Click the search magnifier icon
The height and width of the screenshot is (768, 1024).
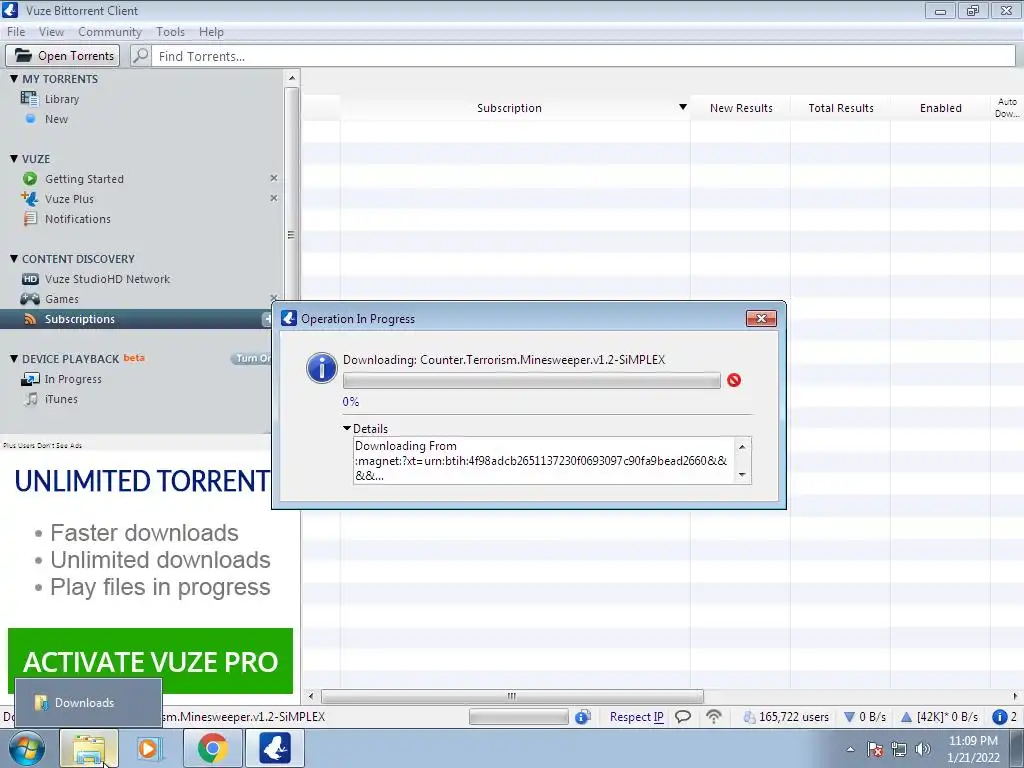tap(140, 56)
